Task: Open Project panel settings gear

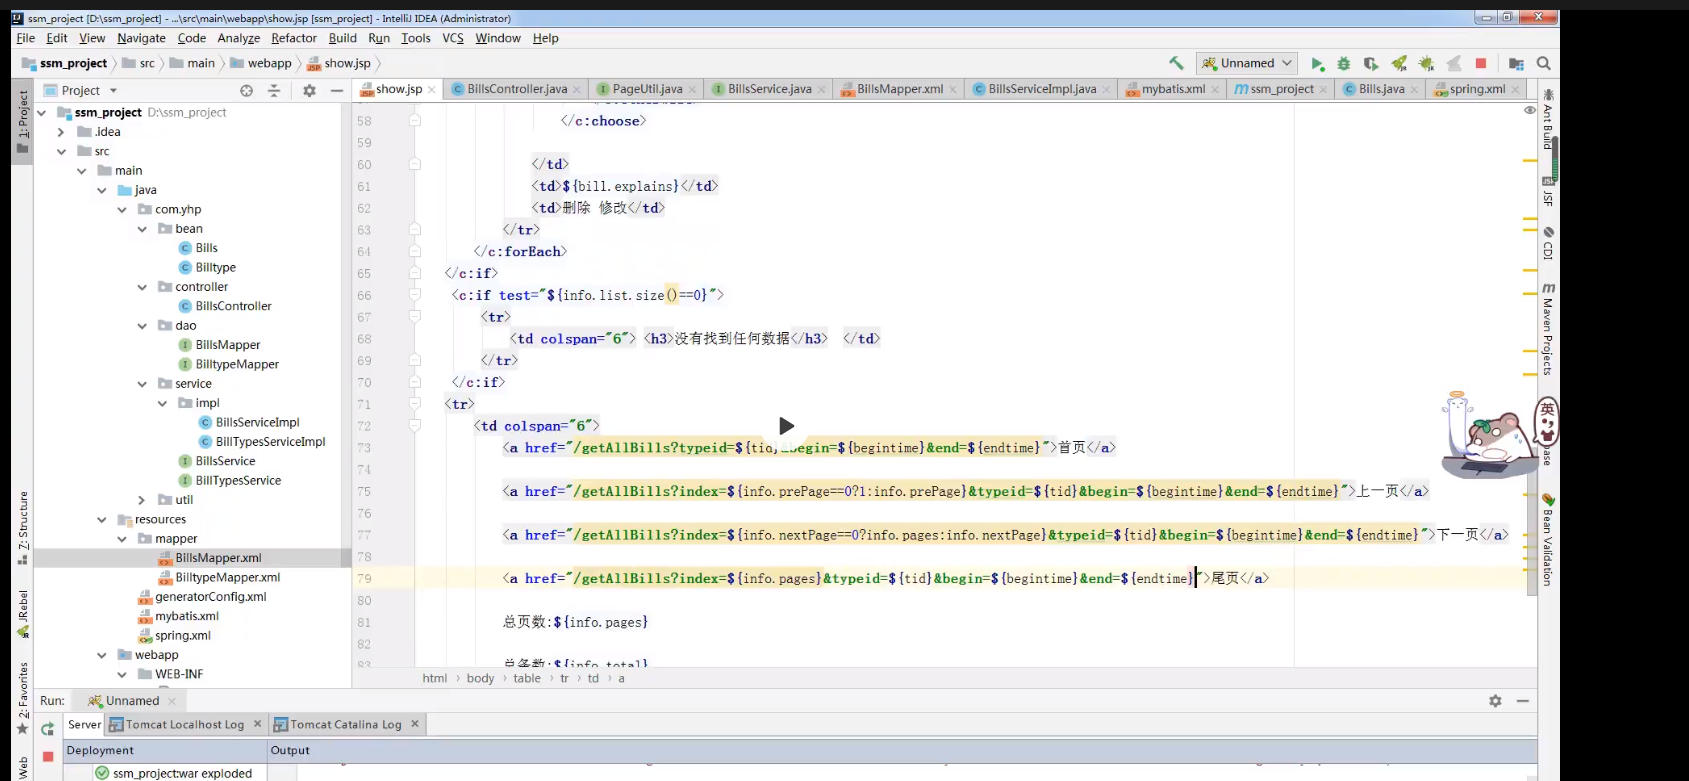Action: point(309,90)
